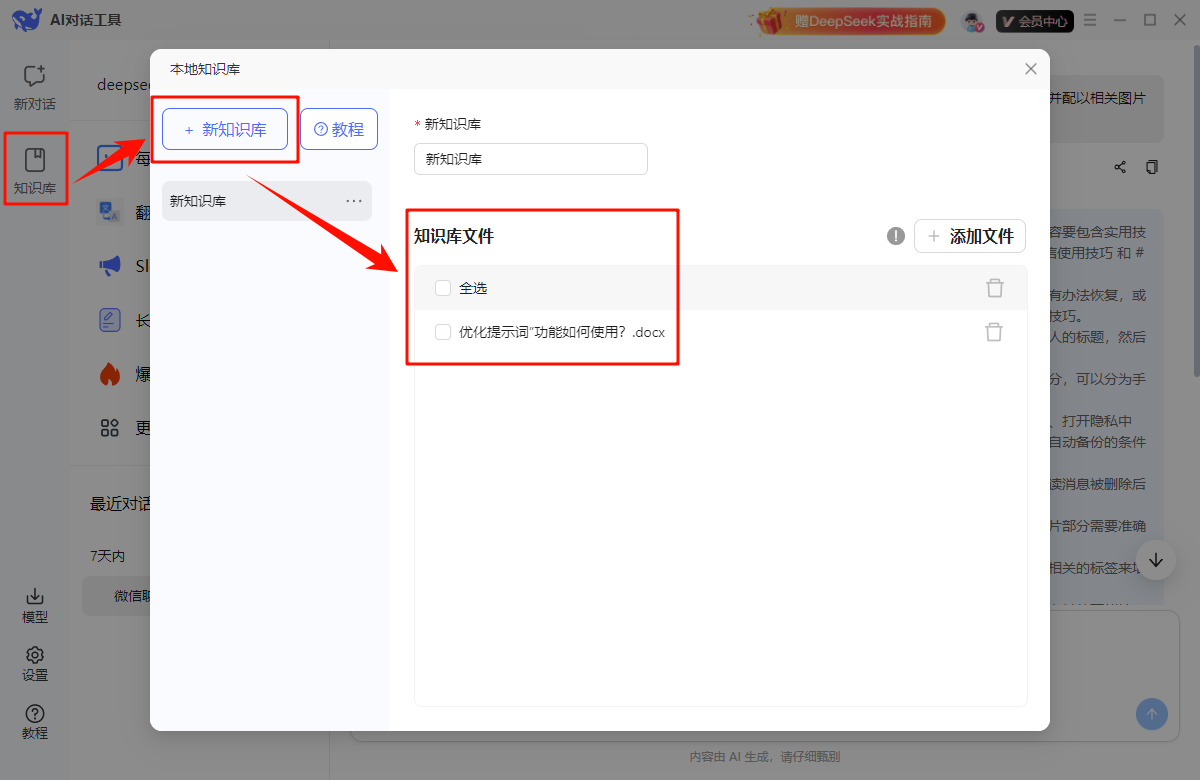The height and width of the screenshot is (780, 1200).
Task: Check the 优化提示词 docx file checkbox
Action: [442, 332]
